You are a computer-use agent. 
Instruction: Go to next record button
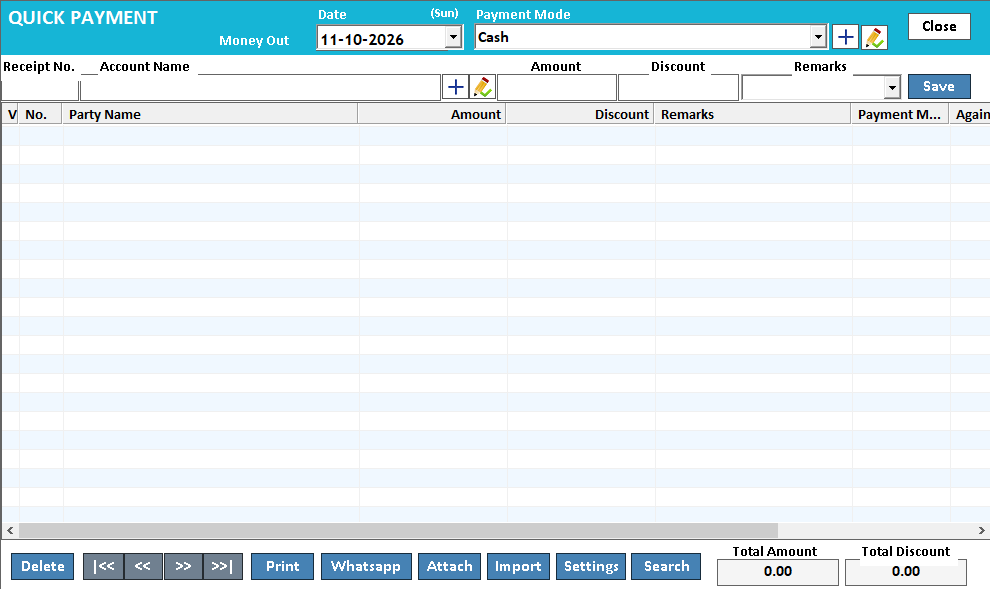click(183, 566)
